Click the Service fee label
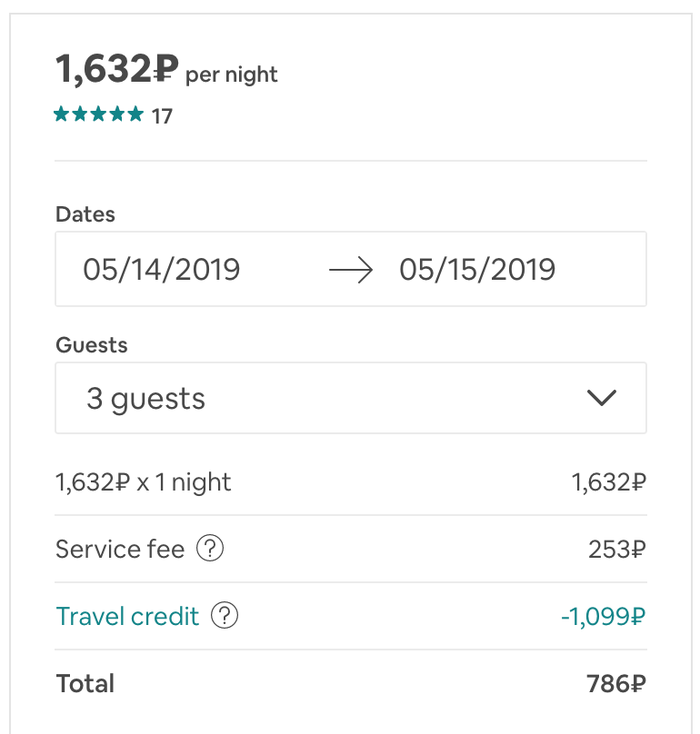The image size is (700, 734). pos(120,549)
